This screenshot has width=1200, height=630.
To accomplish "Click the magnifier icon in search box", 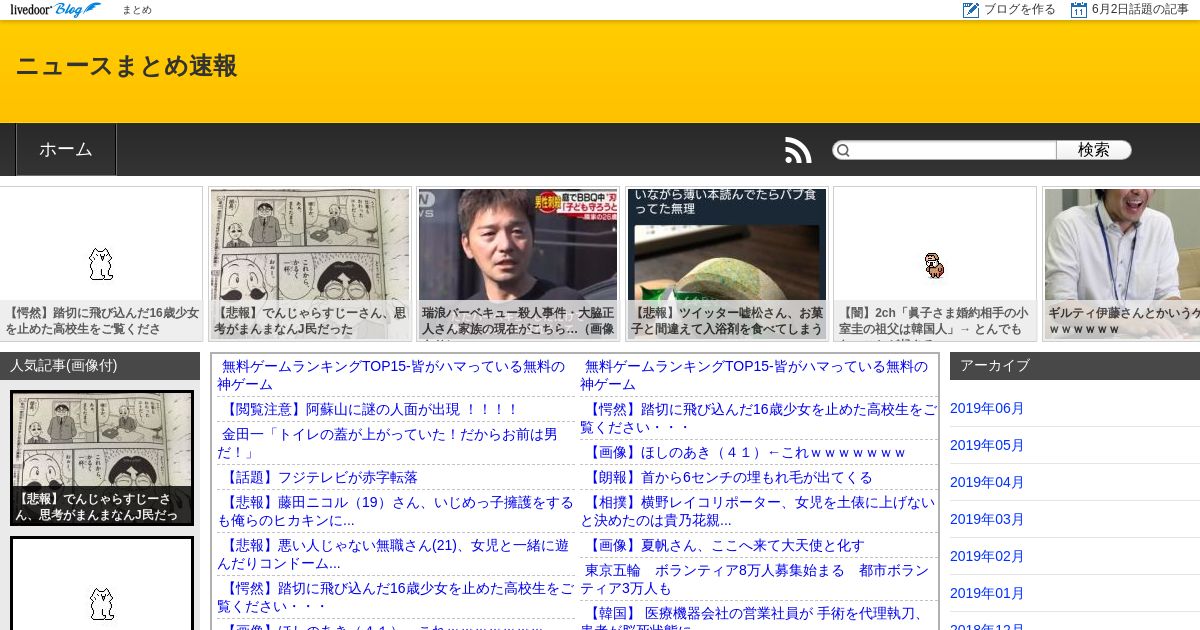I will pos(843,150).
